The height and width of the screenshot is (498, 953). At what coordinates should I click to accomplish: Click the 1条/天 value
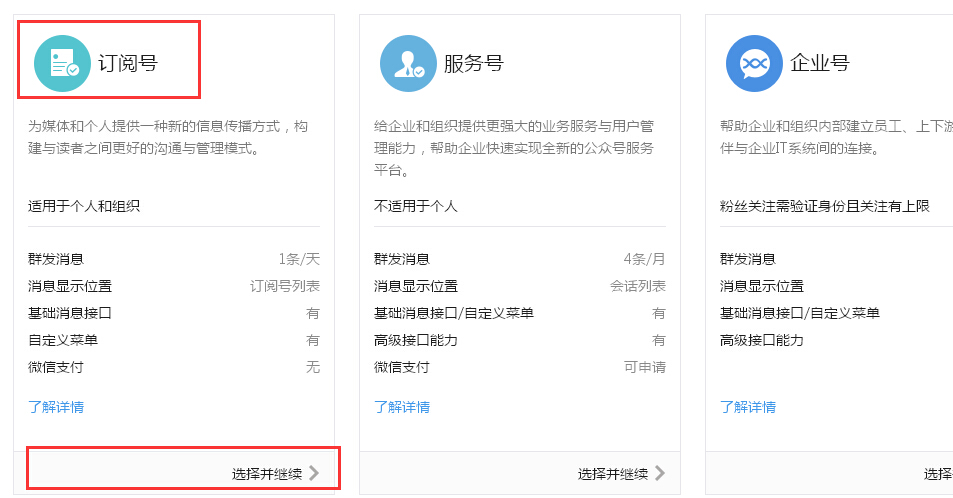point(299,259)
